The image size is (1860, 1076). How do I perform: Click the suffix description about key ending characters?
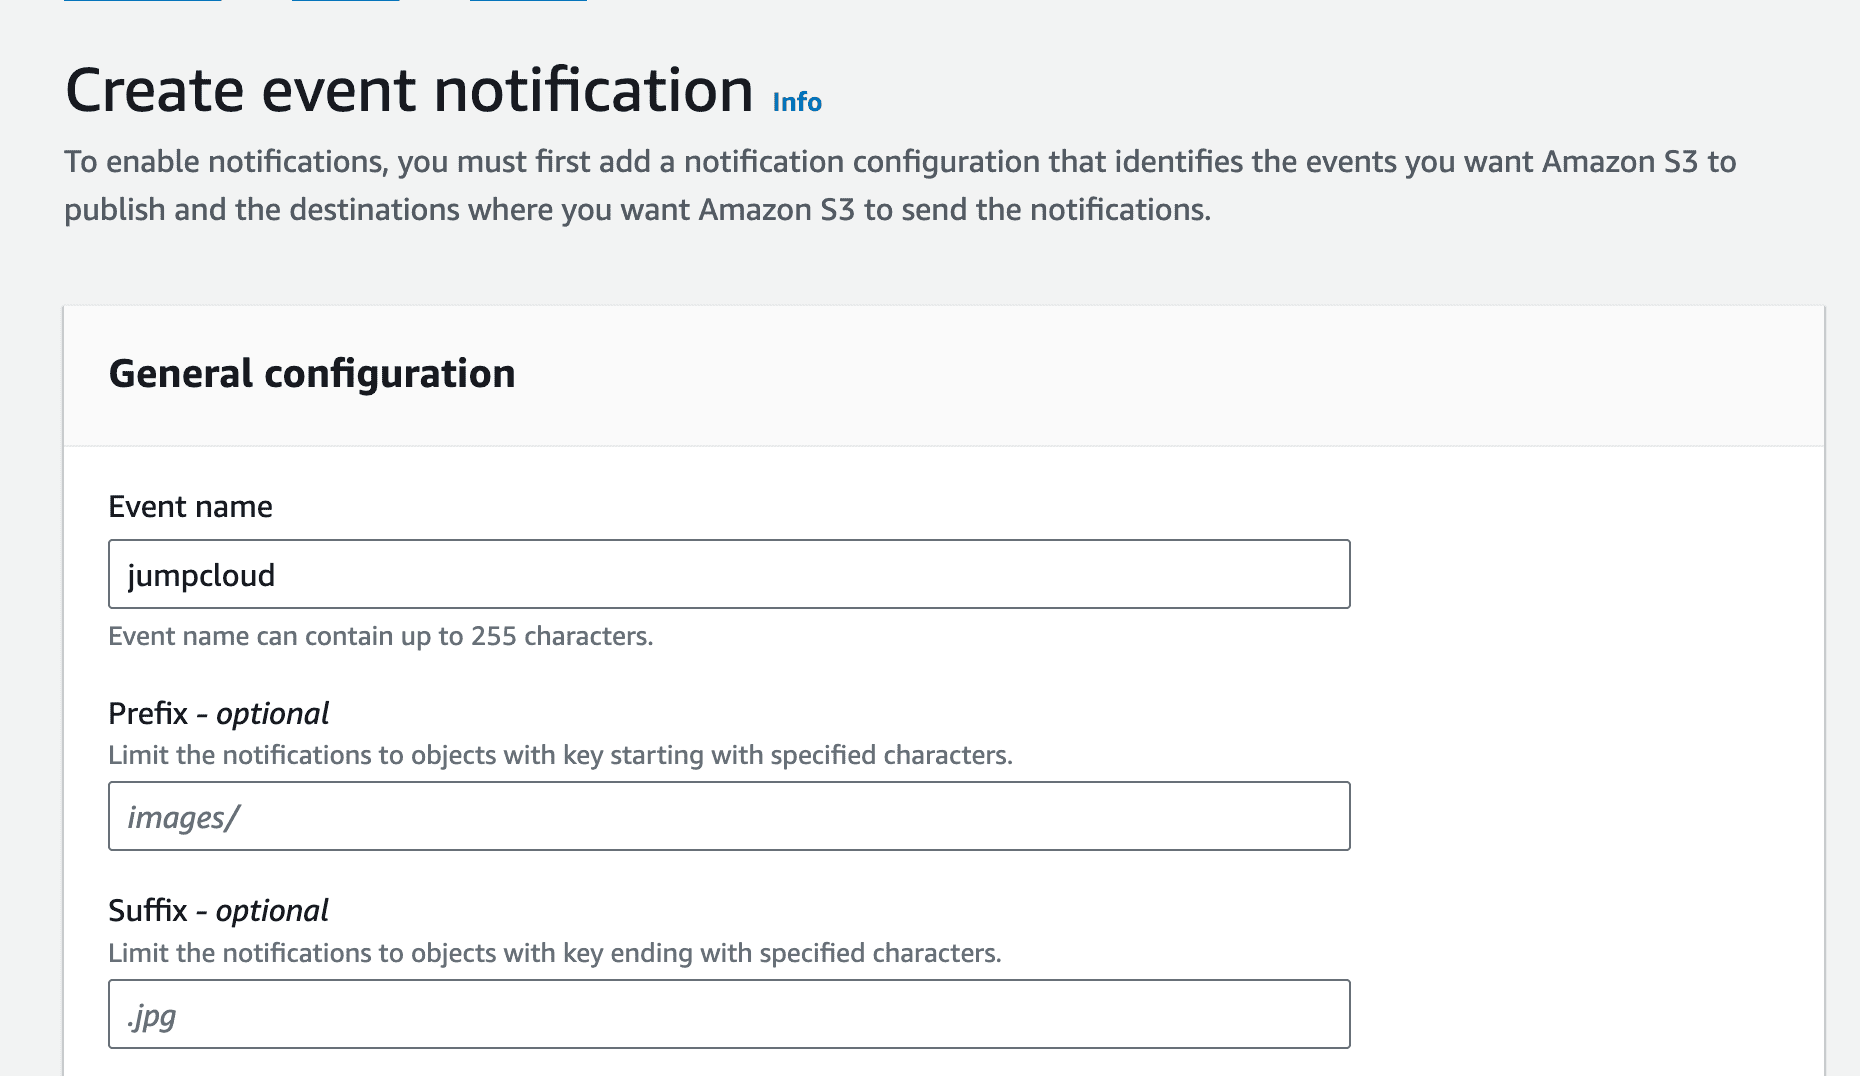(x=554, y=953)
